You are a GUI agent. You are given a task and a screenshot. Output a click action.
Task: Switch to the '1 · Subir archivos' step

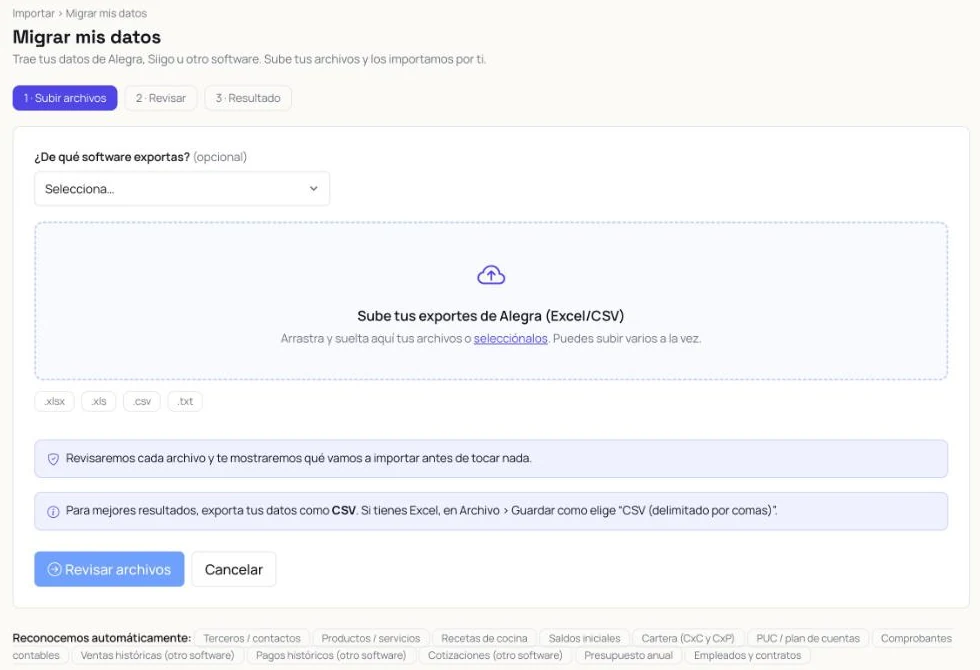click(65, 98)
